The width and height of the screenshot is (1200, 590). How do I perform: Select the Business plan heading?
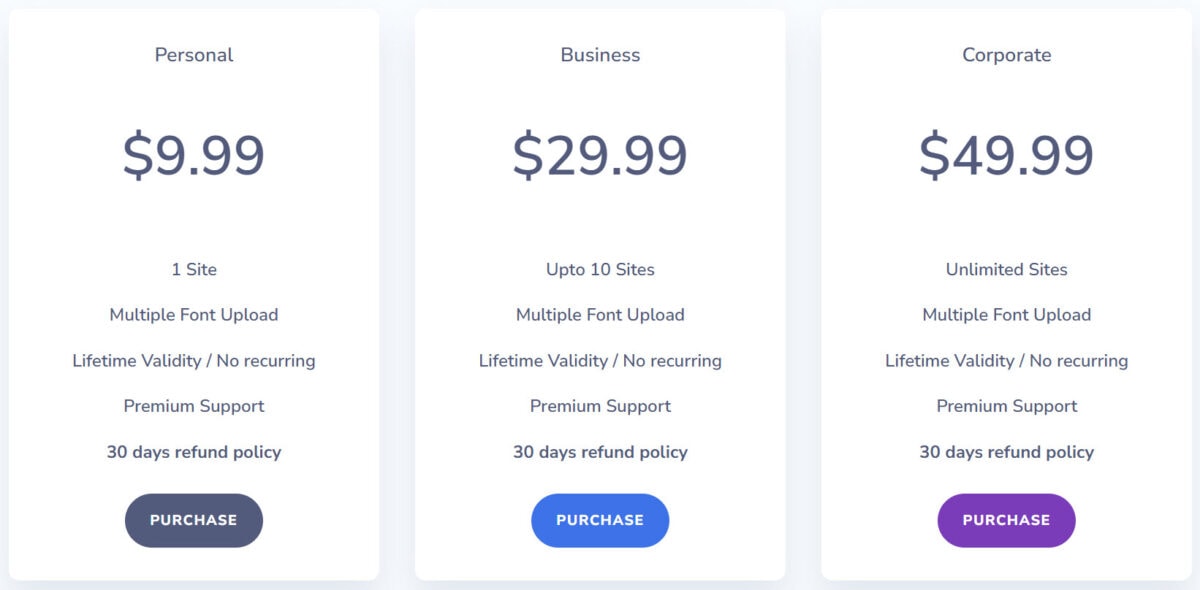pyautogui.click(x=600, y=55)
